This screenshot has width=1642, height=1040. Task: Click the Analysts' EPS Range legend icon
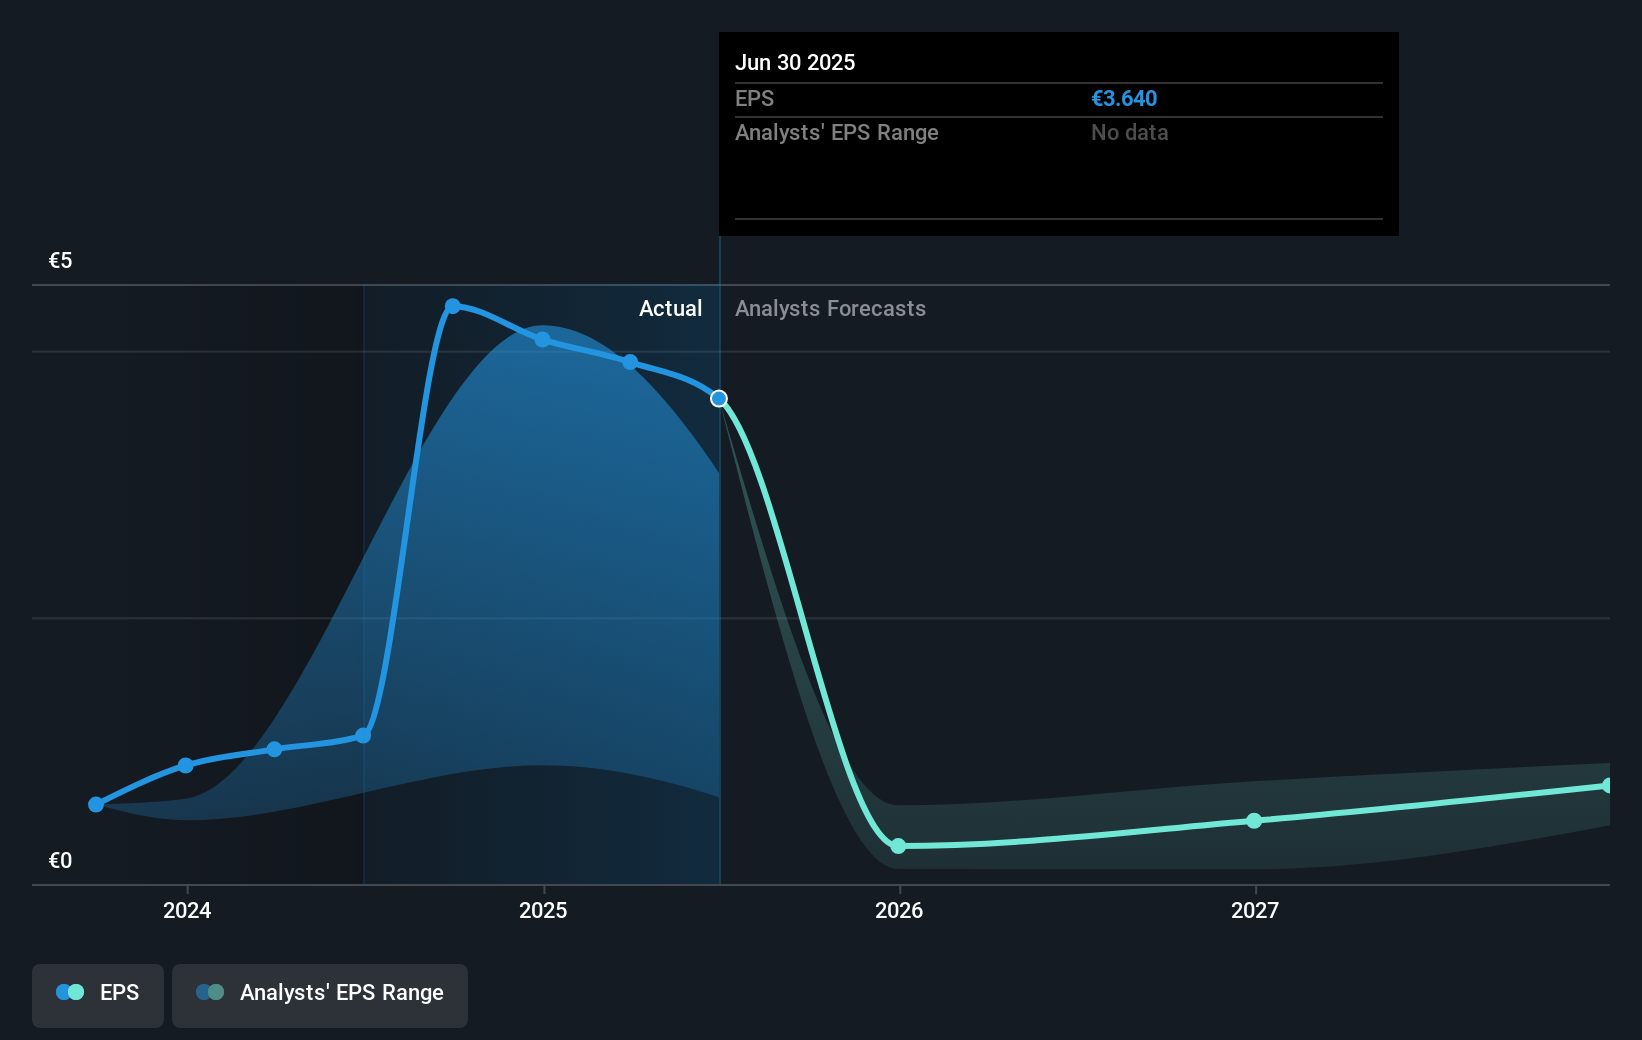(x=210, y=992)
